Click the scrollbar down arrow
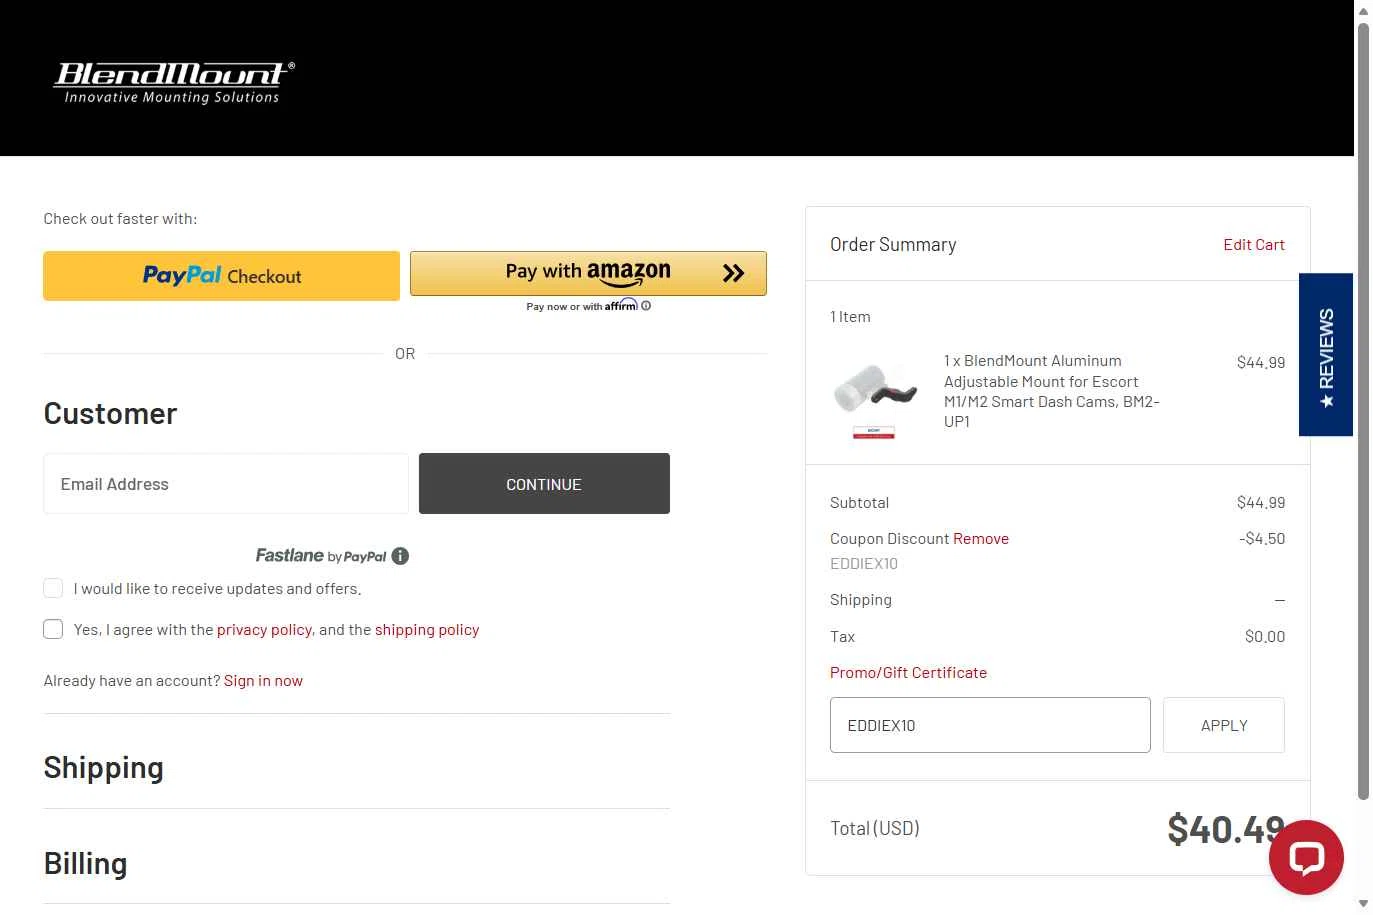 coord(1363,904)
